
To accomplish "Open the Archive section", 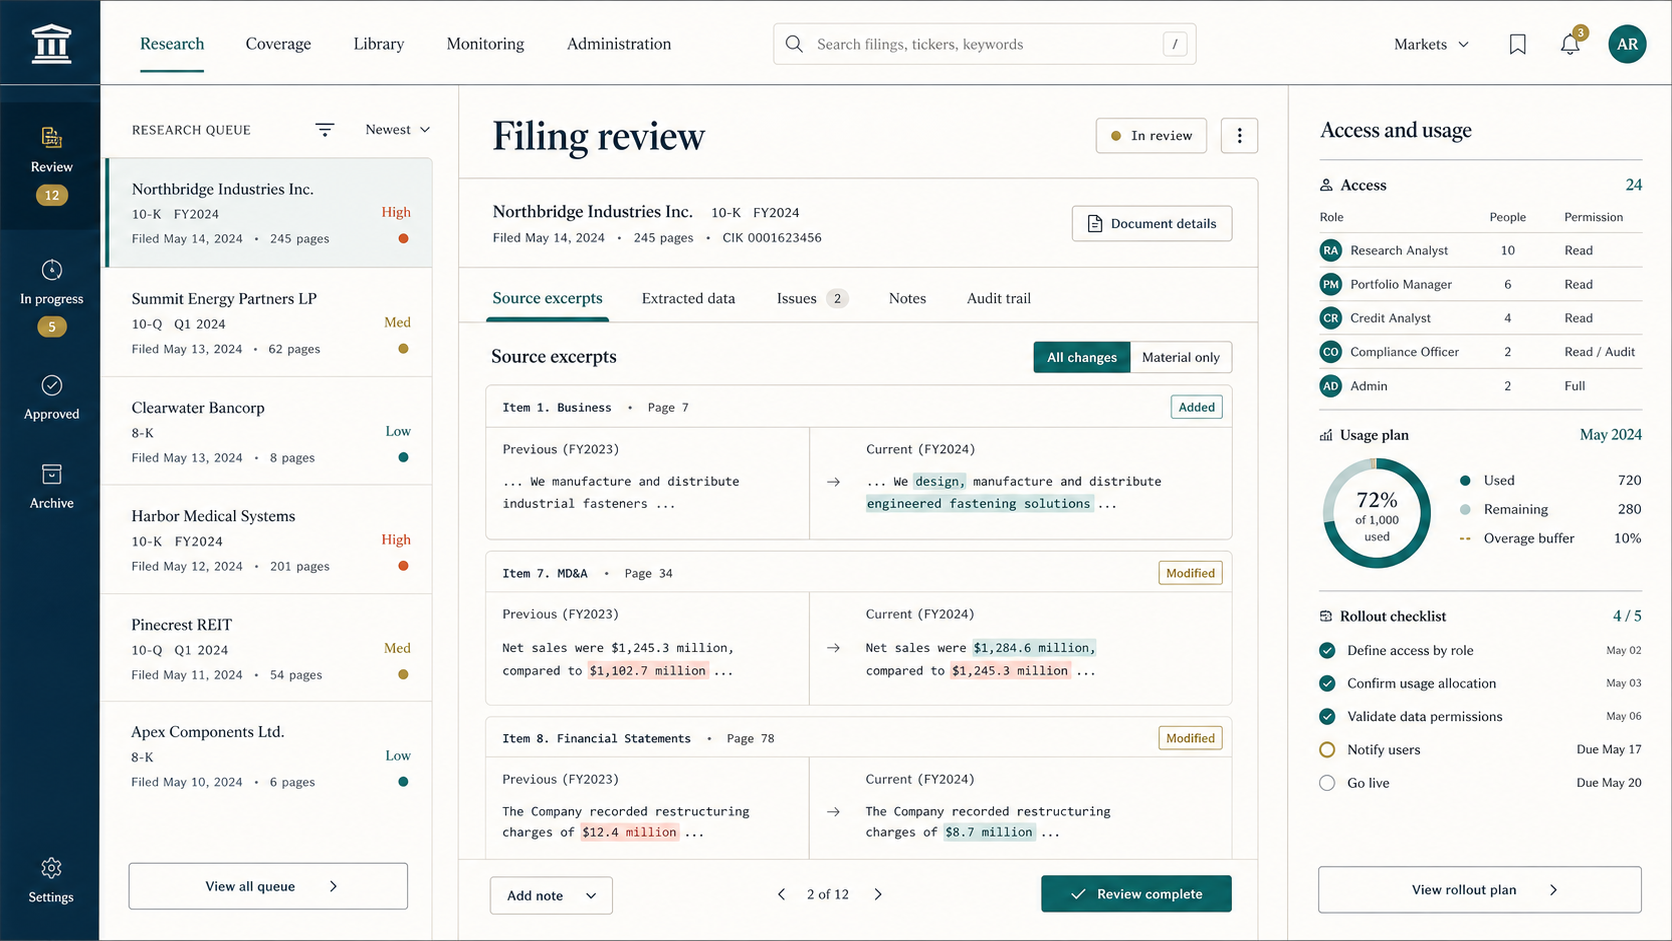I will click(x=51, y=486).
